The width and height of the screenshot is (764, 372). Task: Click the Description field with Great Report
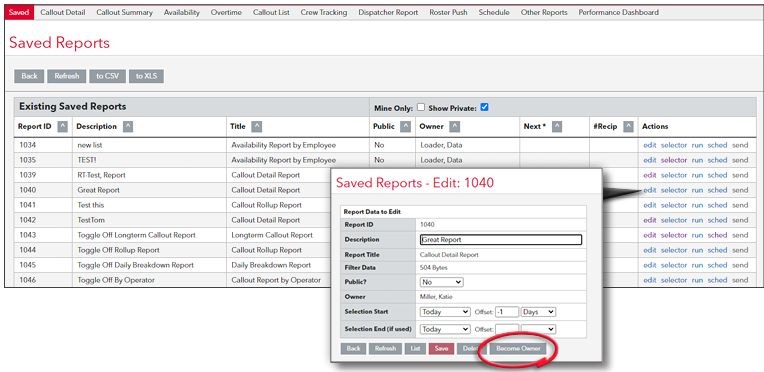tap(501, 240)
